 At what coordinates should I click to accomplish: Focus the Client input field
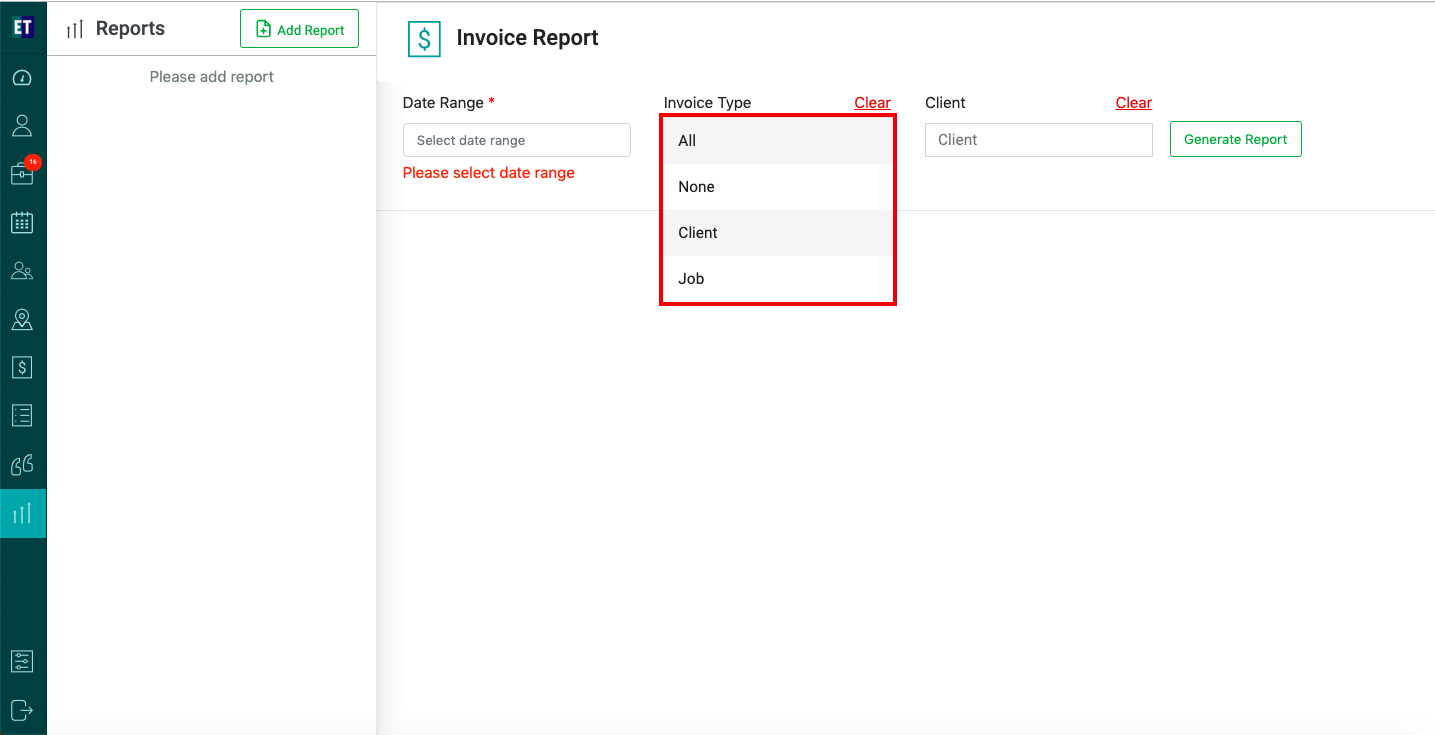coord(1038,140)
